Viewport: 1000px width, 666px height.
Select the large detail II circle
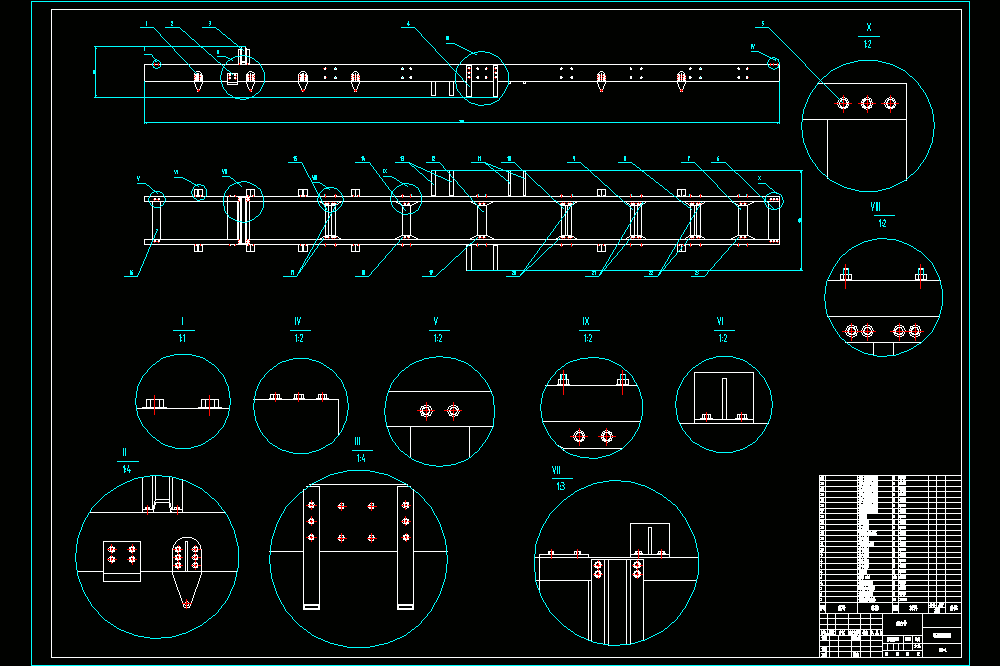[x=157, y=556]
